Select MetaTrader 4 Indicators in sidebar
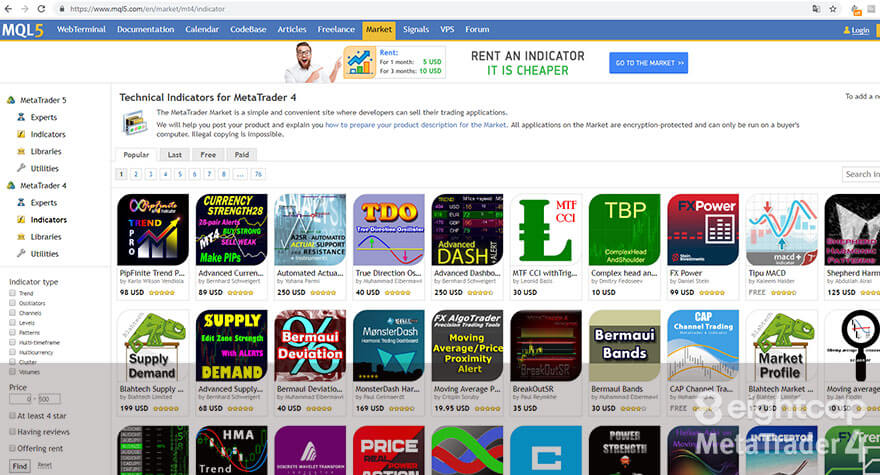 click(x=48, y=220)
